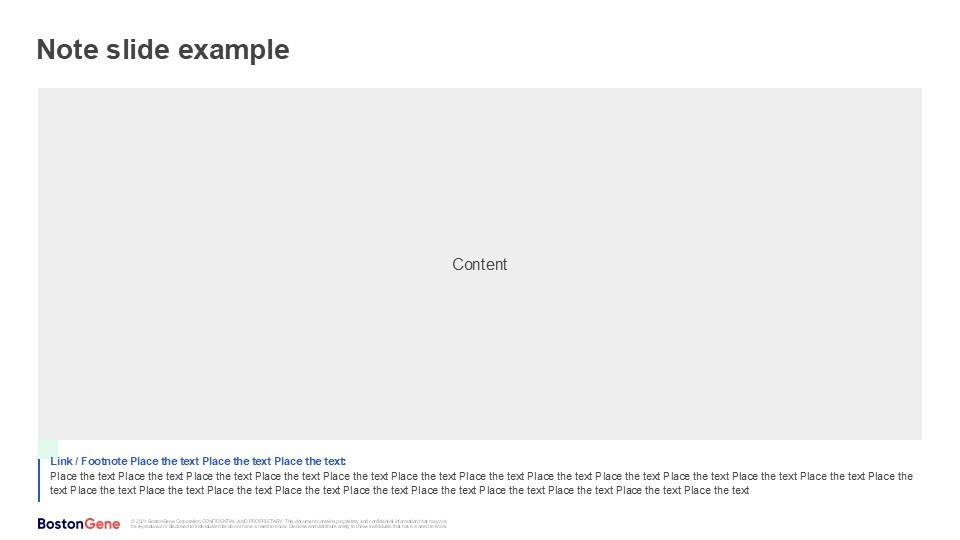Click the first line of the copyright notice
This screenshot has width=960, height=540.
click(x=289, y=521)
